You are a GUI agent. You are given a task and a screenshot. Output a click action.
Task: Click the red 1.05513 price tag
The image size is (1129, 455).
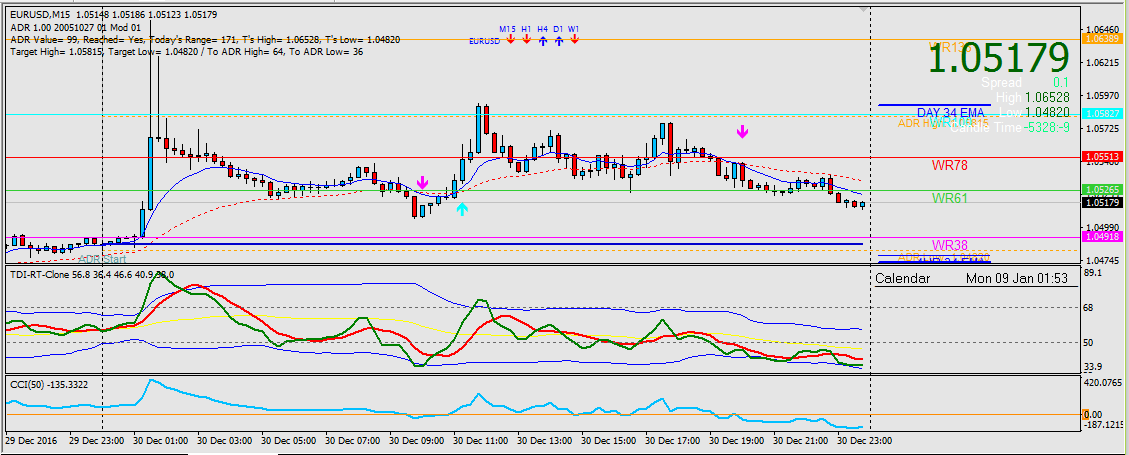1101,156
